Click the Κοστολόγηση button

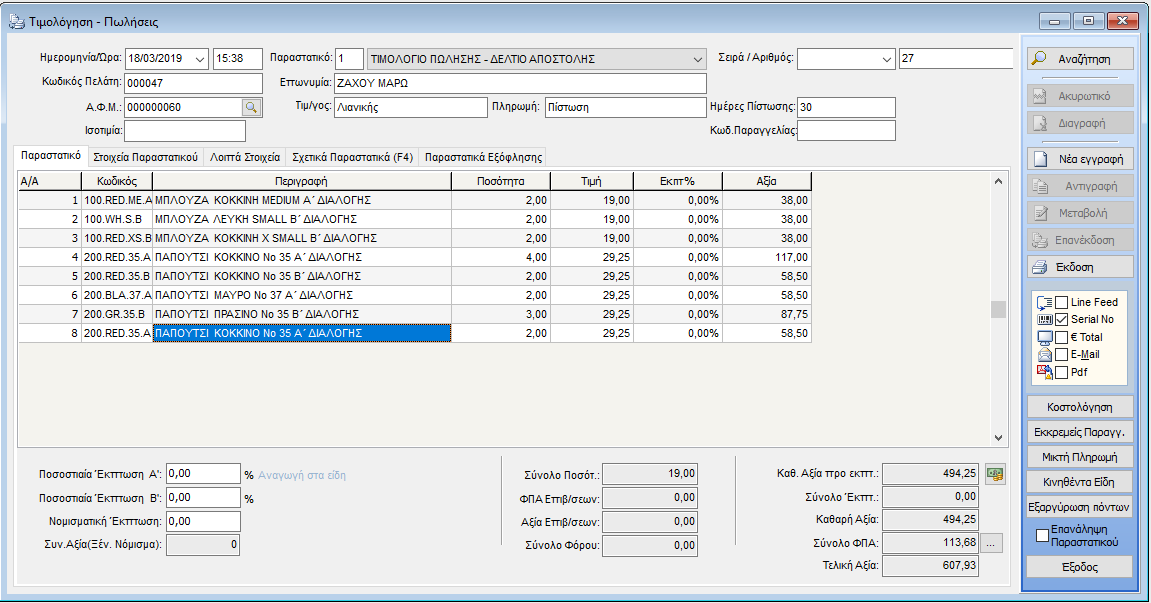coord(1080,407)
